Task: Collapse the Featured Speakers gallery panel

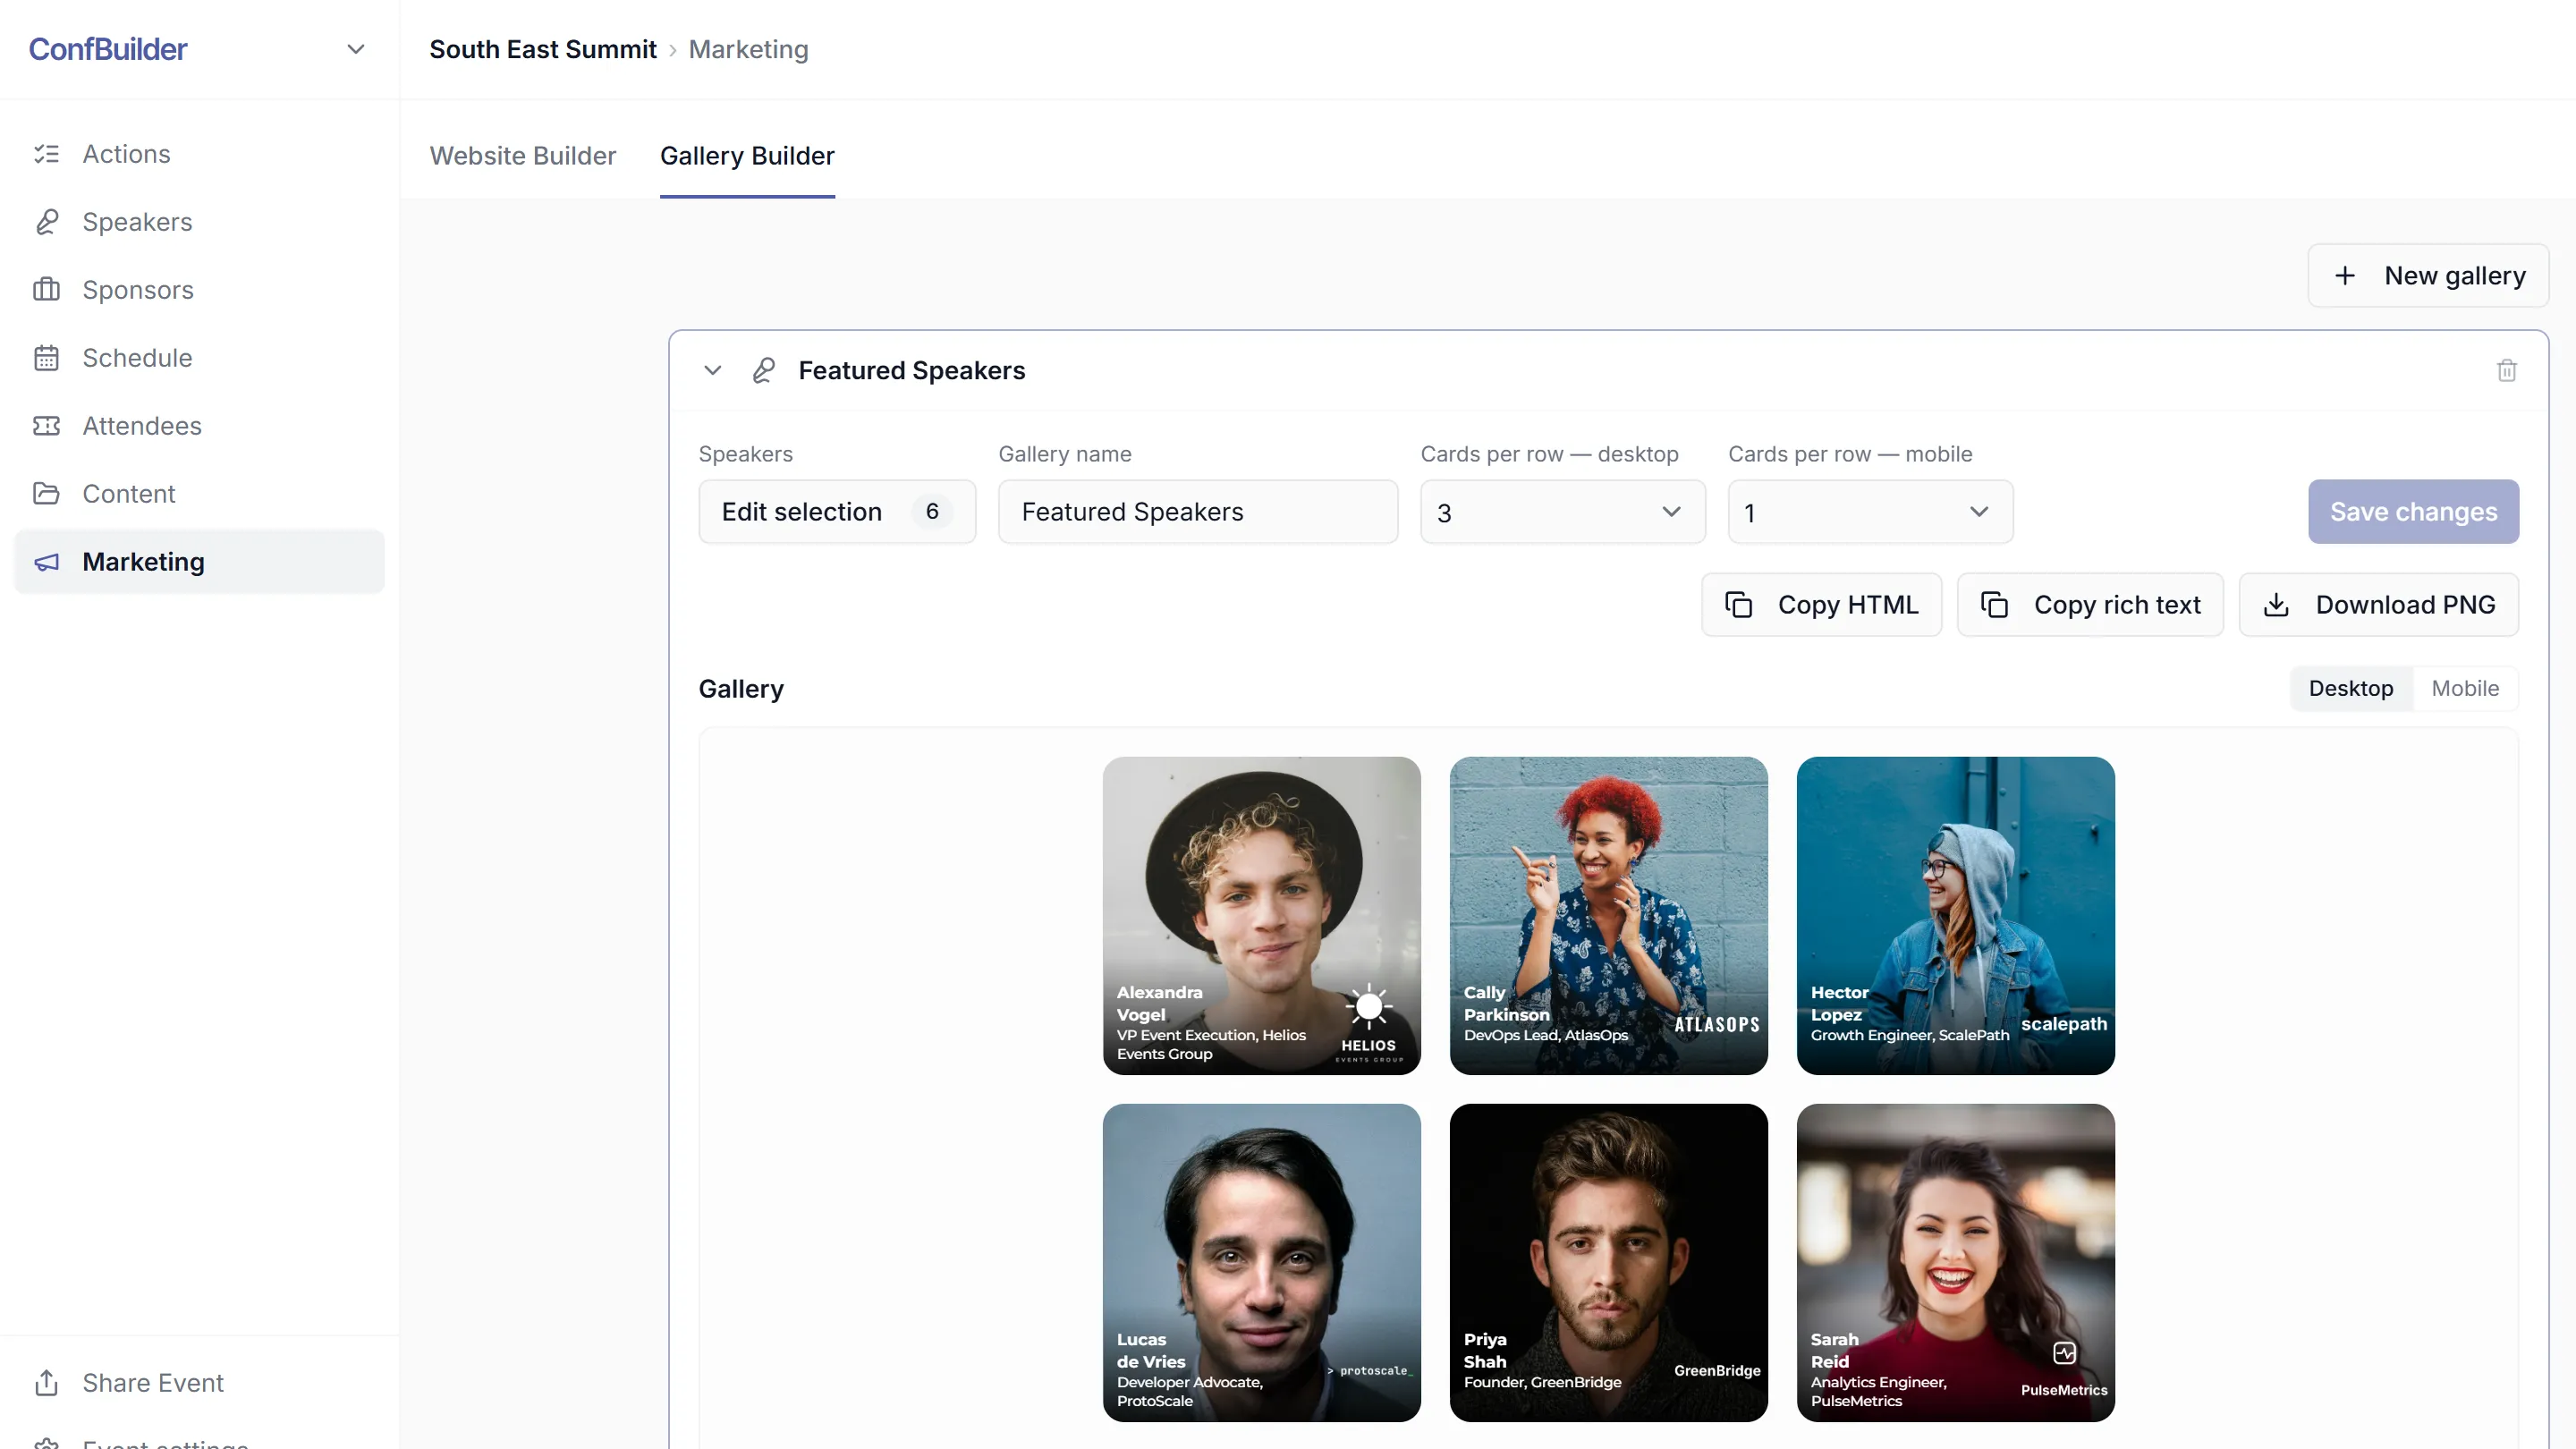Action: (x=712, y=371)
